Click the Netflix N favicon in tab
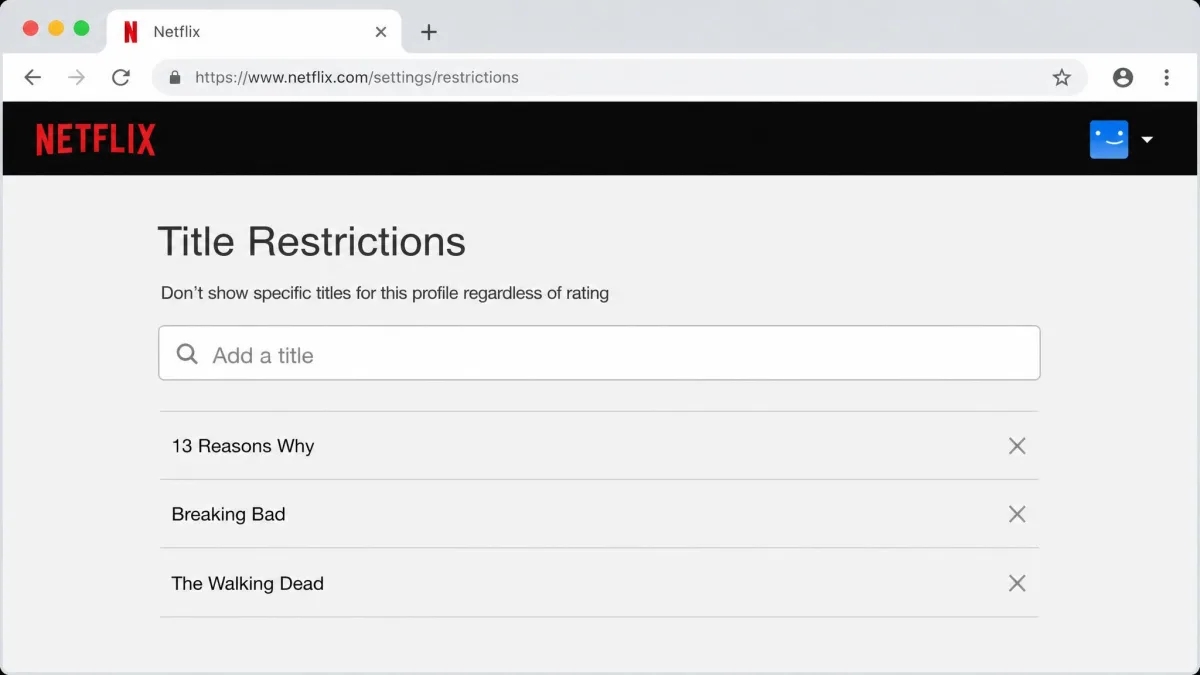The image size is (1200, 675). [x=130, y=32]
